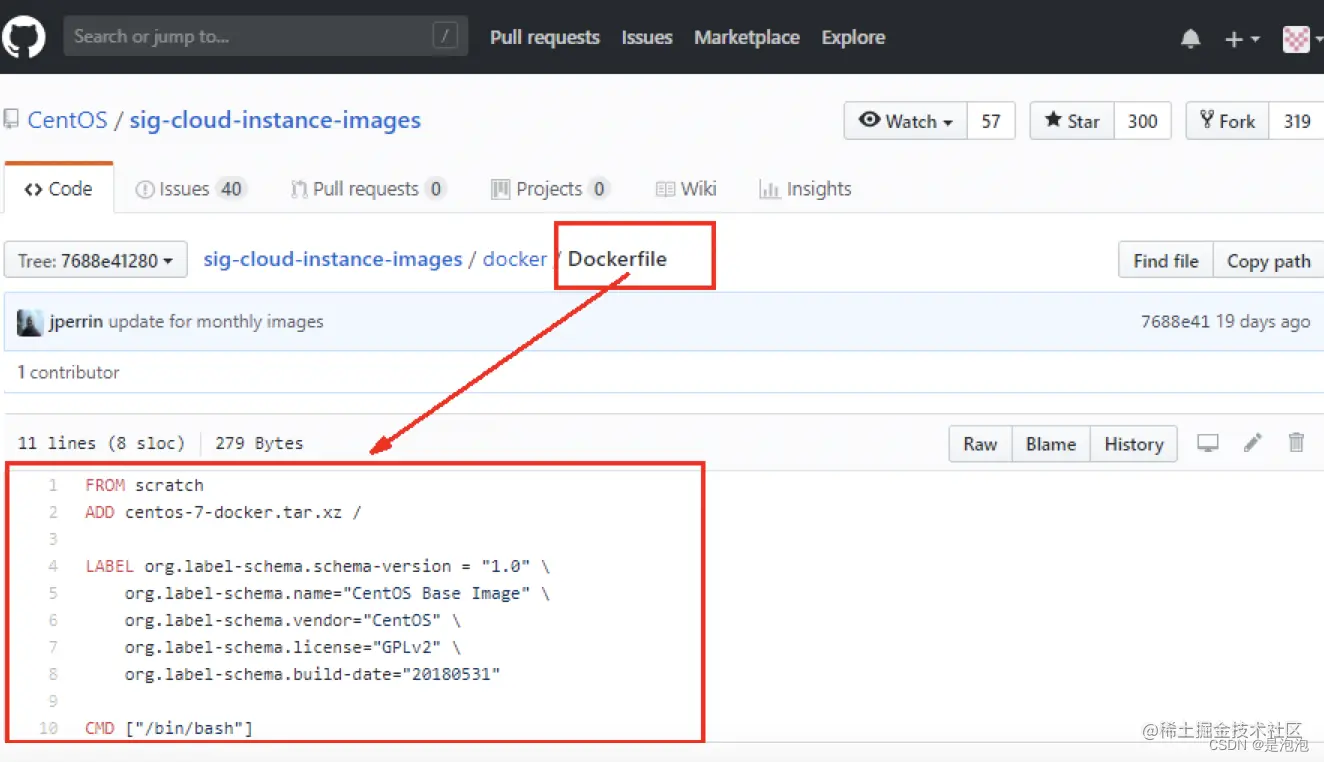Open the jperrin author link
1324x762 pixels.
pyautogui.click(x=77, y=322)
